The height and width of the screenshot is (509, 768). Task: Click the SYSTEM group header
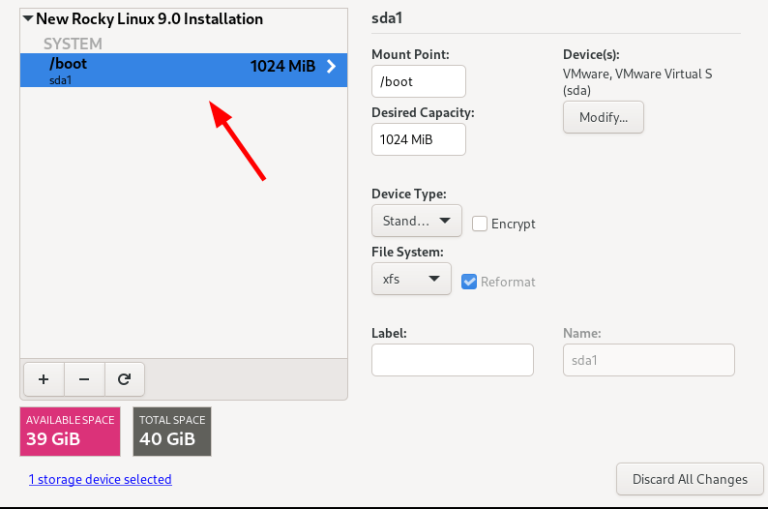(x=72, y=44)
